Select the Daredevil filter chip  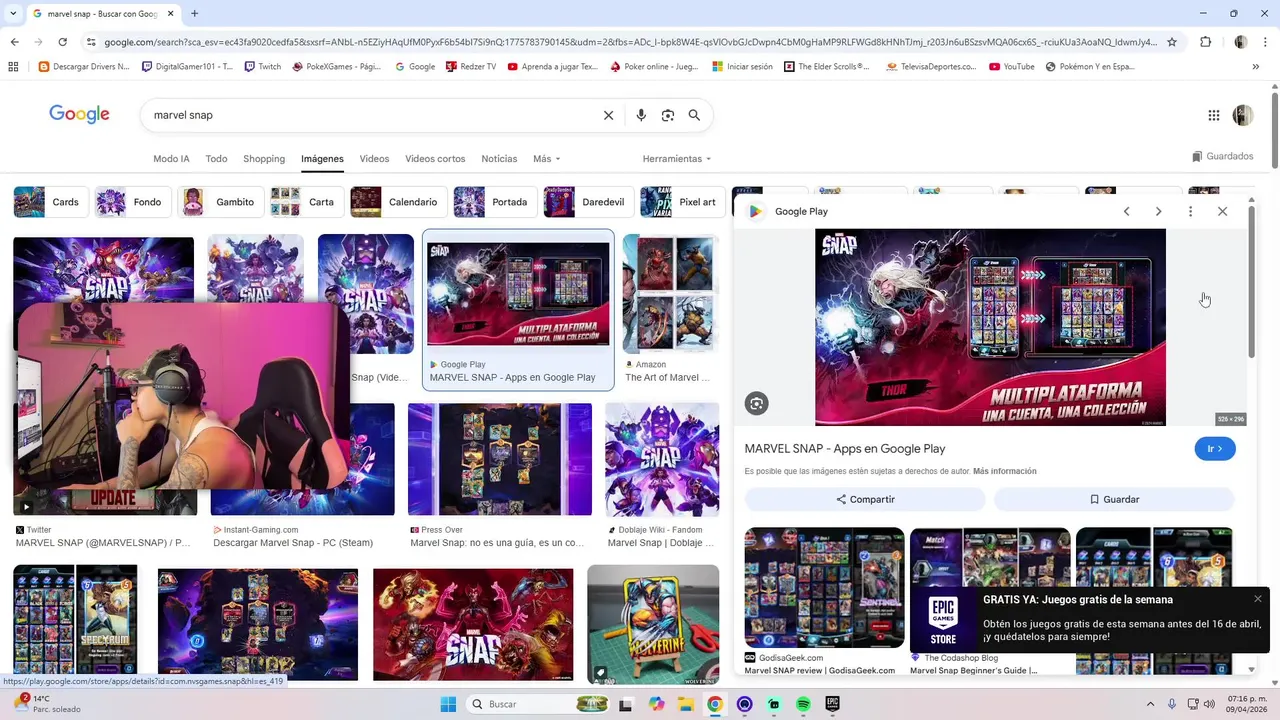click(587, 202)
